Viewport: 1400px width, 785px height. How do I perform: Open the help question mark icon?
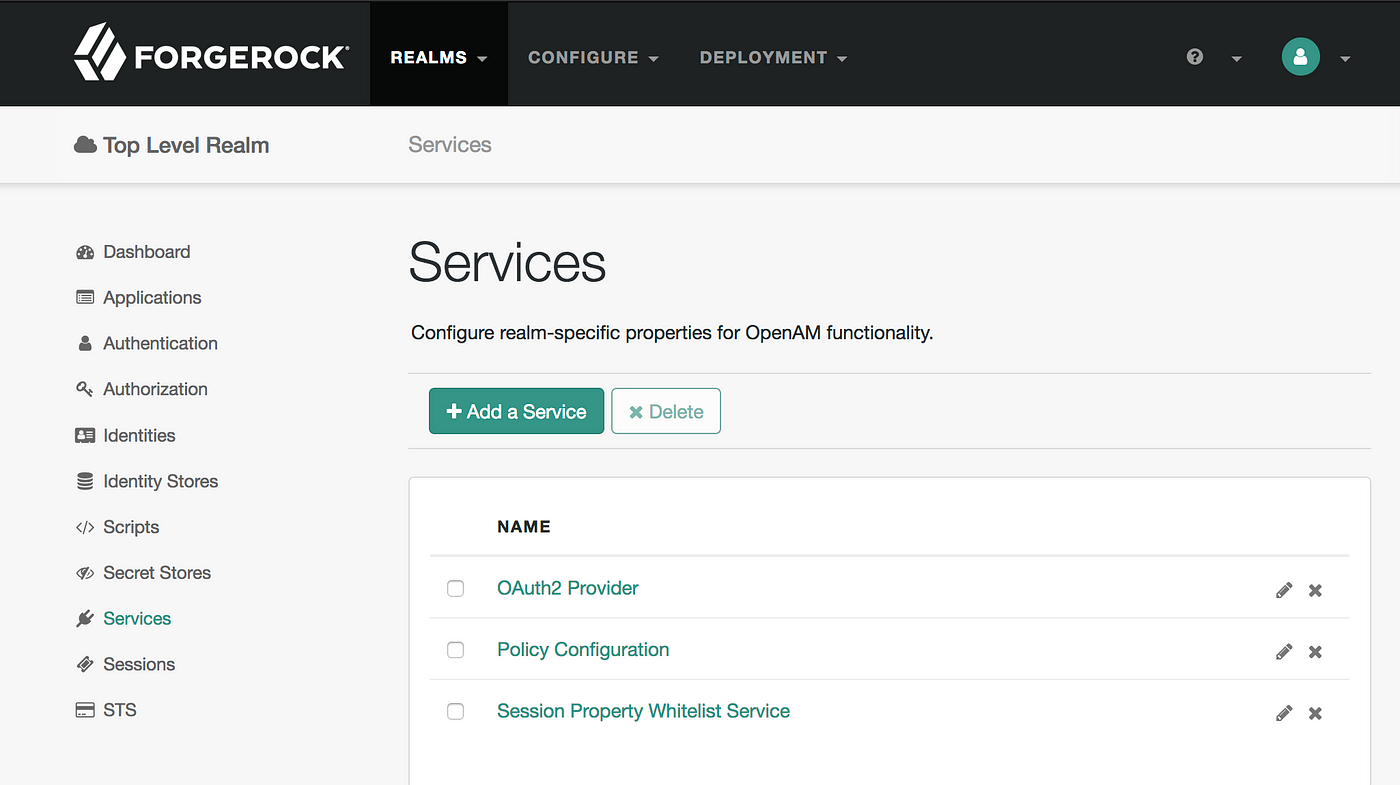tap(1195, 57)
